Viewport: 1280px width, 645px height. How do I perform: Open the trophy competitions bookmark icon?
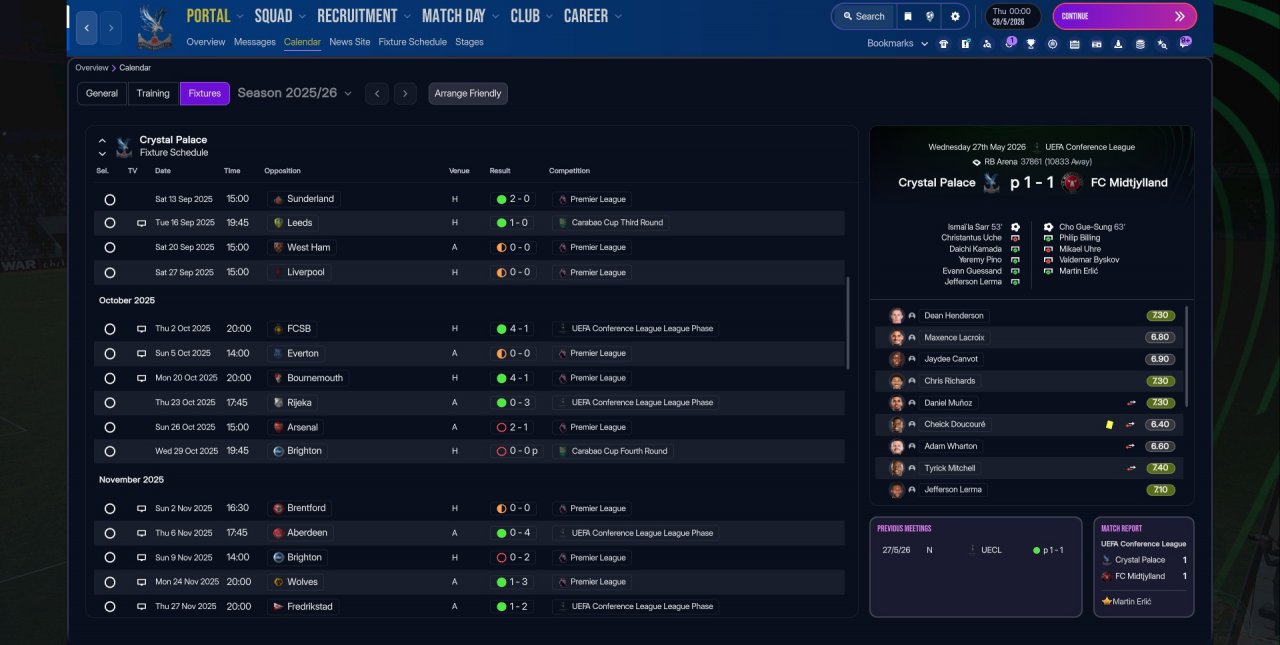tap(1030, 44)
